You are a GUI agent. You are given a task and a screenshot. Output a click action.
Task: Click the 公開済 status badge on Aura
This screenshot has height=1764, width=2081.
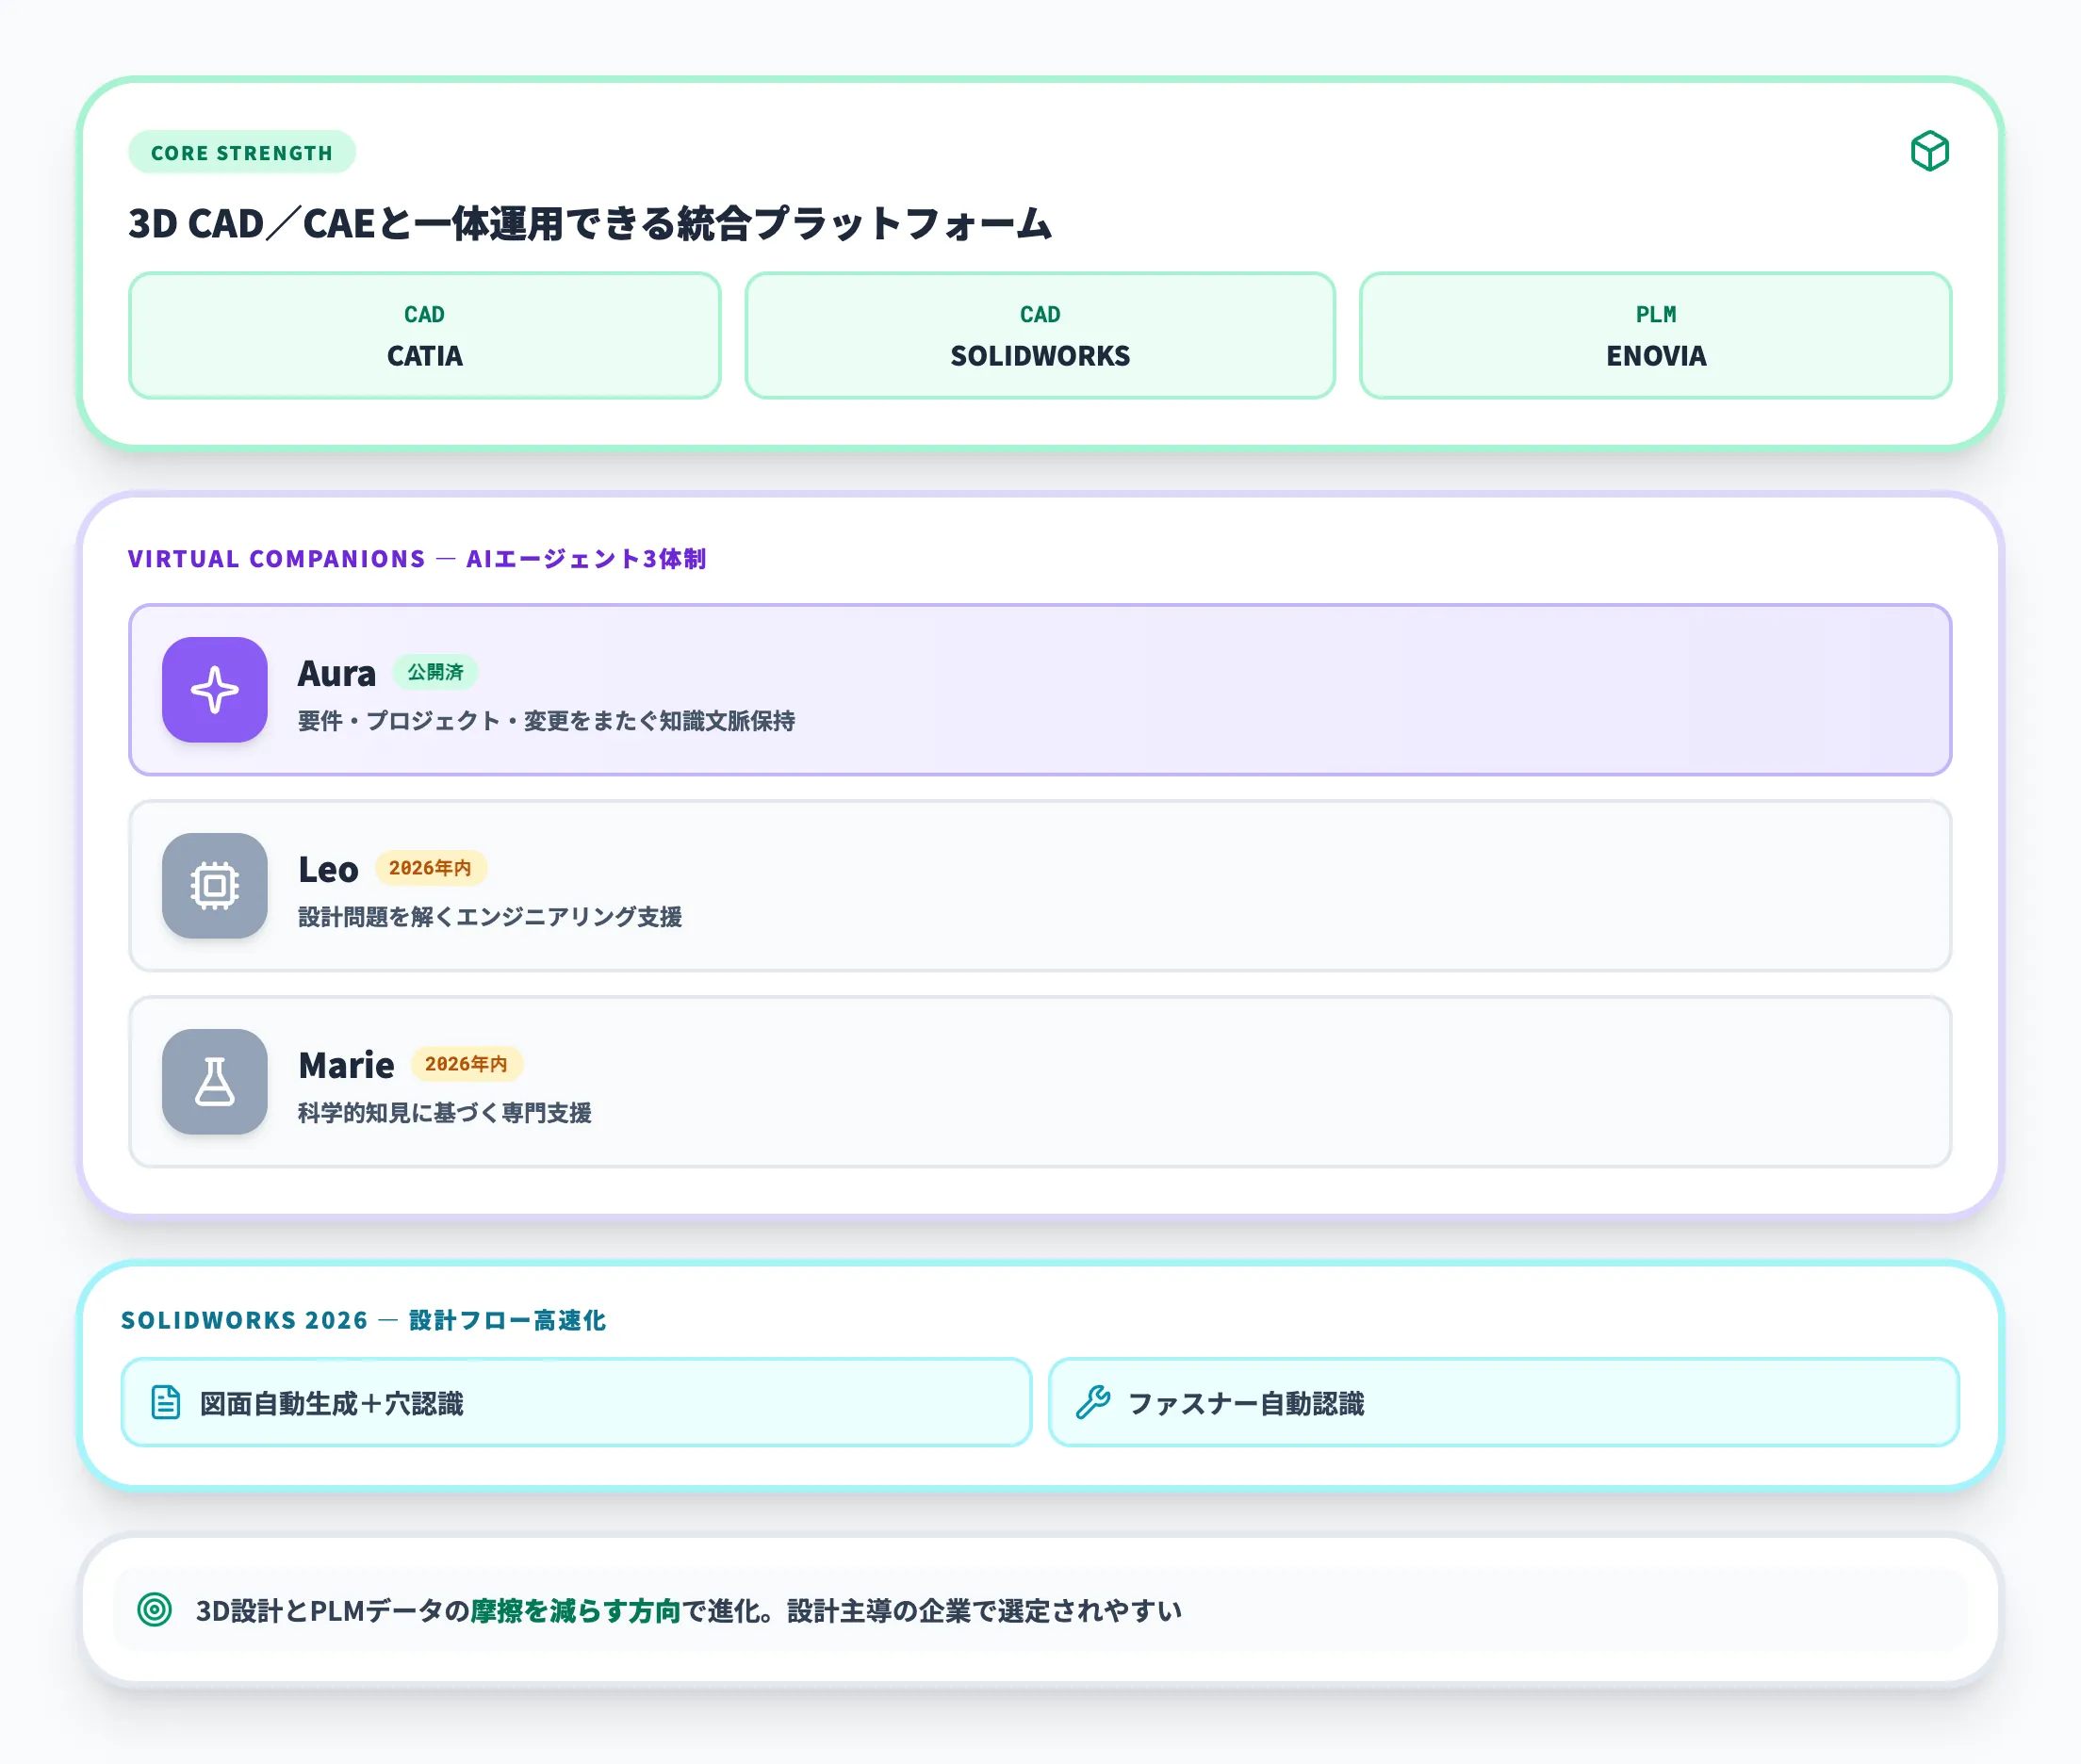pyautogui.click(x=435, y=672)
